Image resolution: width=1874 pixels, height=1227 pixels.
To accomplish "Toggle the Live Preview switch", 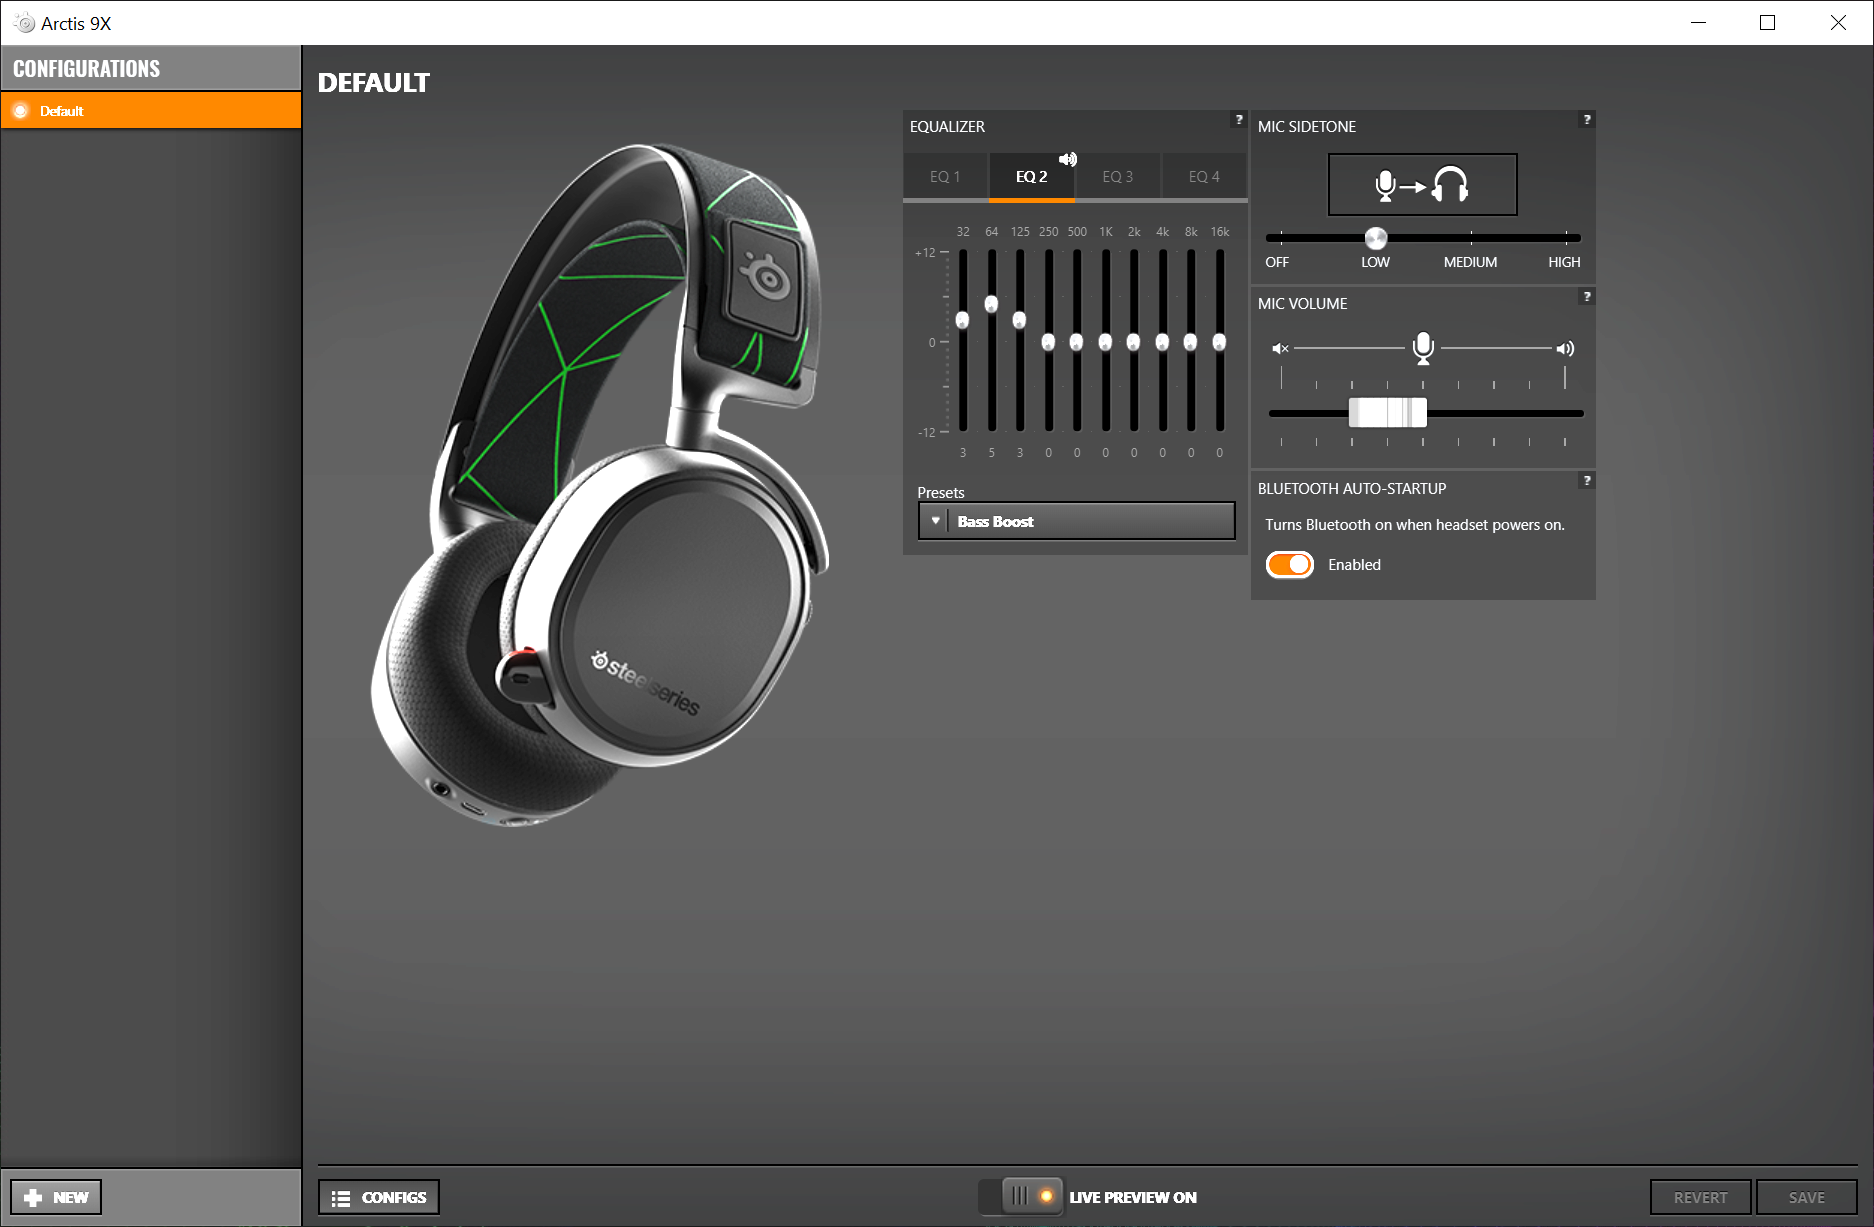I will (1021, 1196).
